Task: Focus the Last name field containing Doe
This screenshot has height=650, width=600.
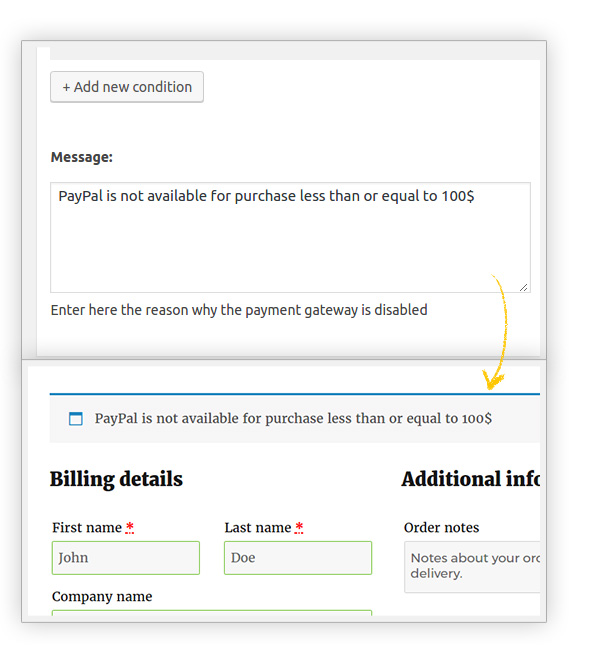Action: [298, 558]
